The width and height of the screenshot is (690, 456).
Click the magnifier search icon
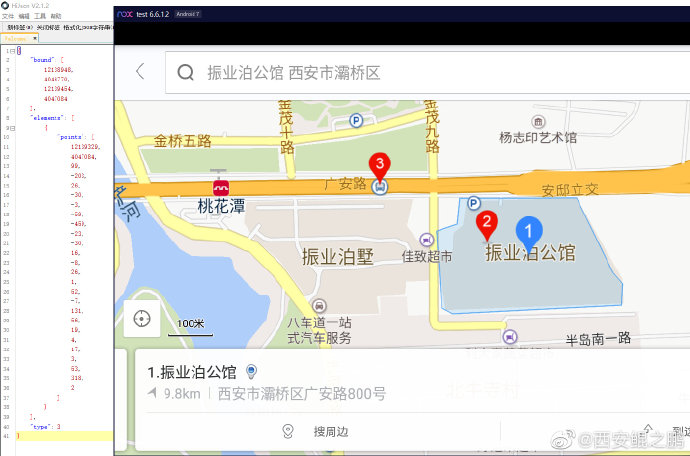tap(185, 72)
